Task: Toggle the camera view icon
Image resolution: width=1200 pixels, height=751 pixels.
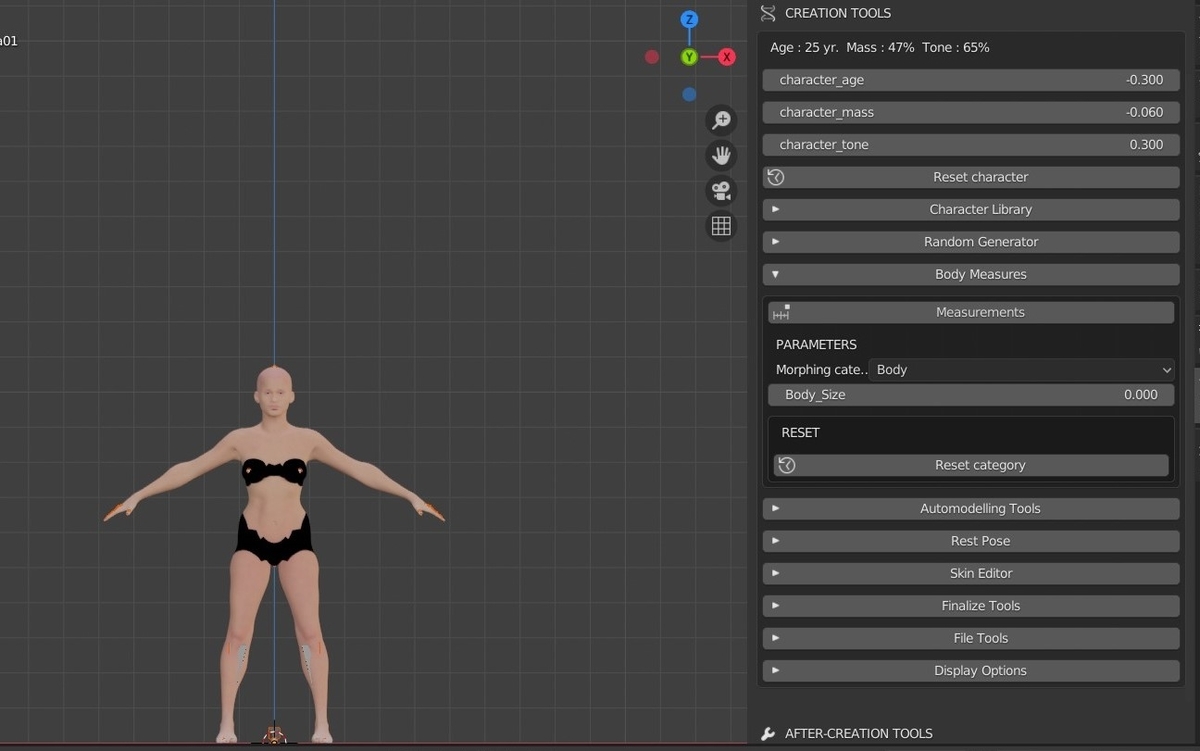Action: point(721,191)
